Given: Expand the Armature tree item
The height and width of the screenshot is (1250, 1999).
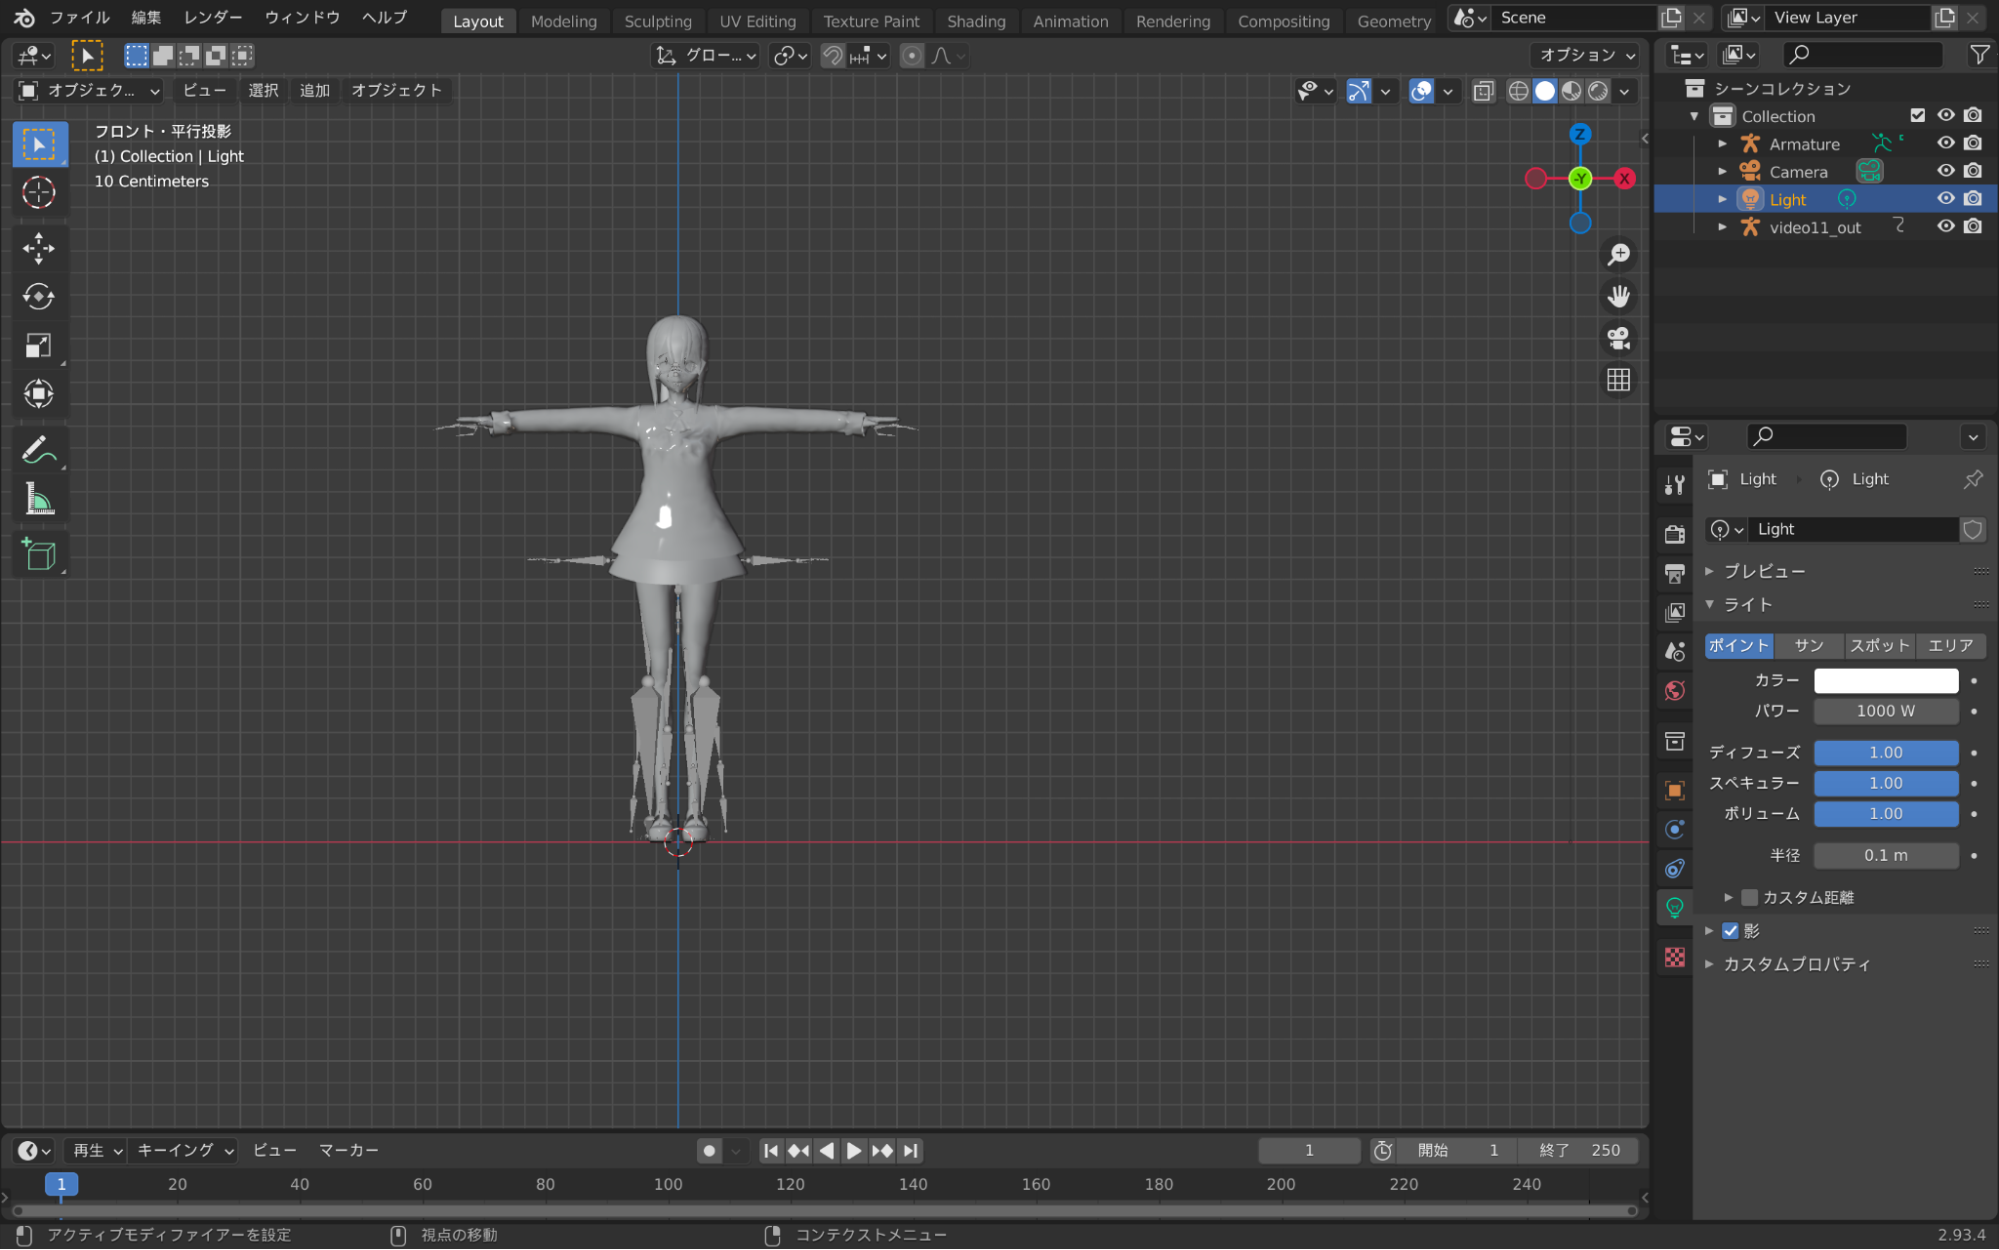Looking at the screenshot, I should (x=1722, y=144).
